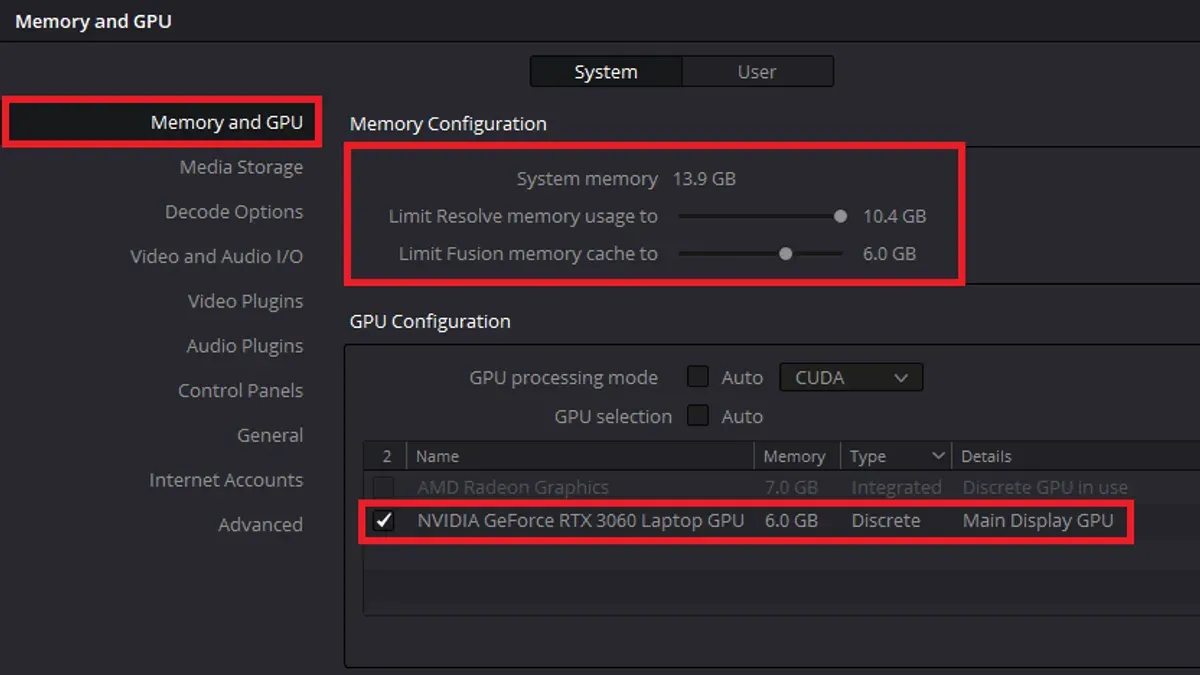Open Internet Accounts settings
Image resolution: width=1200 pixels, height=675 pixels.
click(x=226, y=480)
